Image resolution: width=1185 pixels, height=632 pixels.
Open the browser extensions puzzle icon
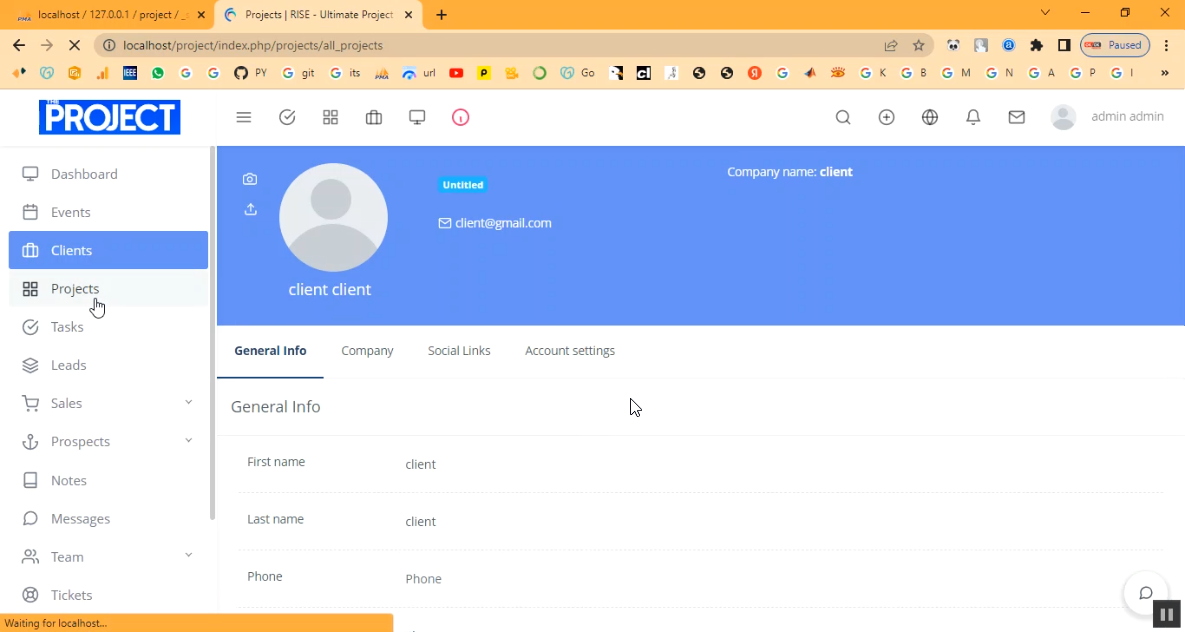[1036, 45]
